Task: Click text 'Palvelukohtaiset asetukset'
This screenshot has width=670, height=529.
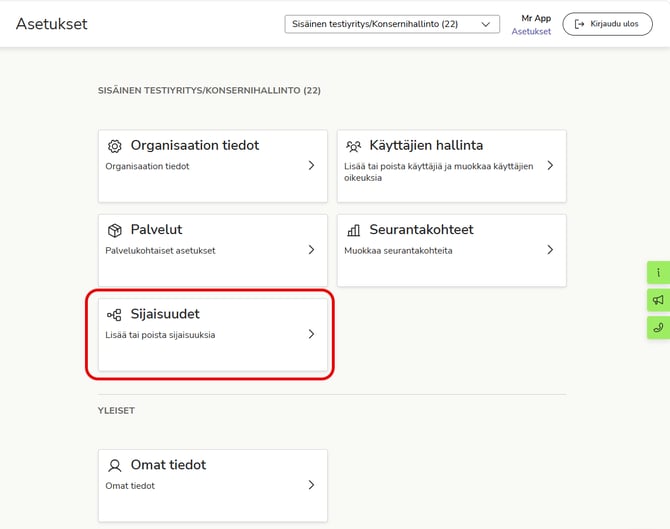Action: 160,251
